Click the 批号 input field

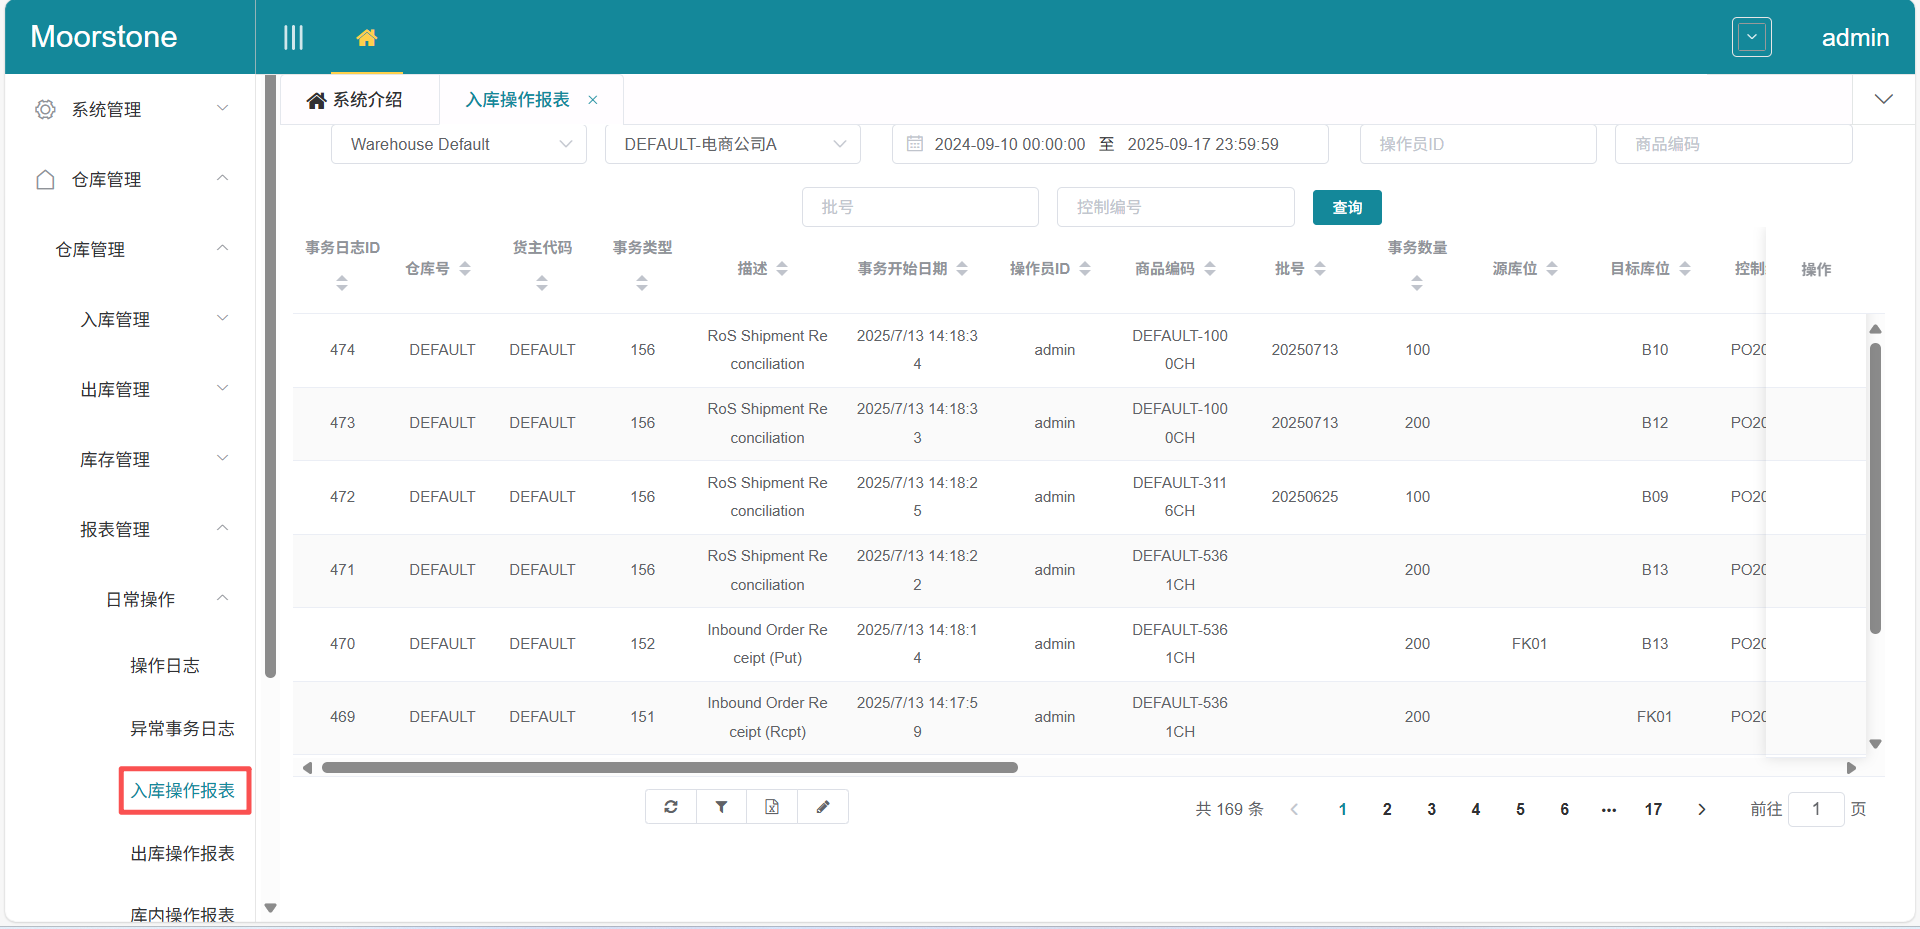(x=920, y=207)
